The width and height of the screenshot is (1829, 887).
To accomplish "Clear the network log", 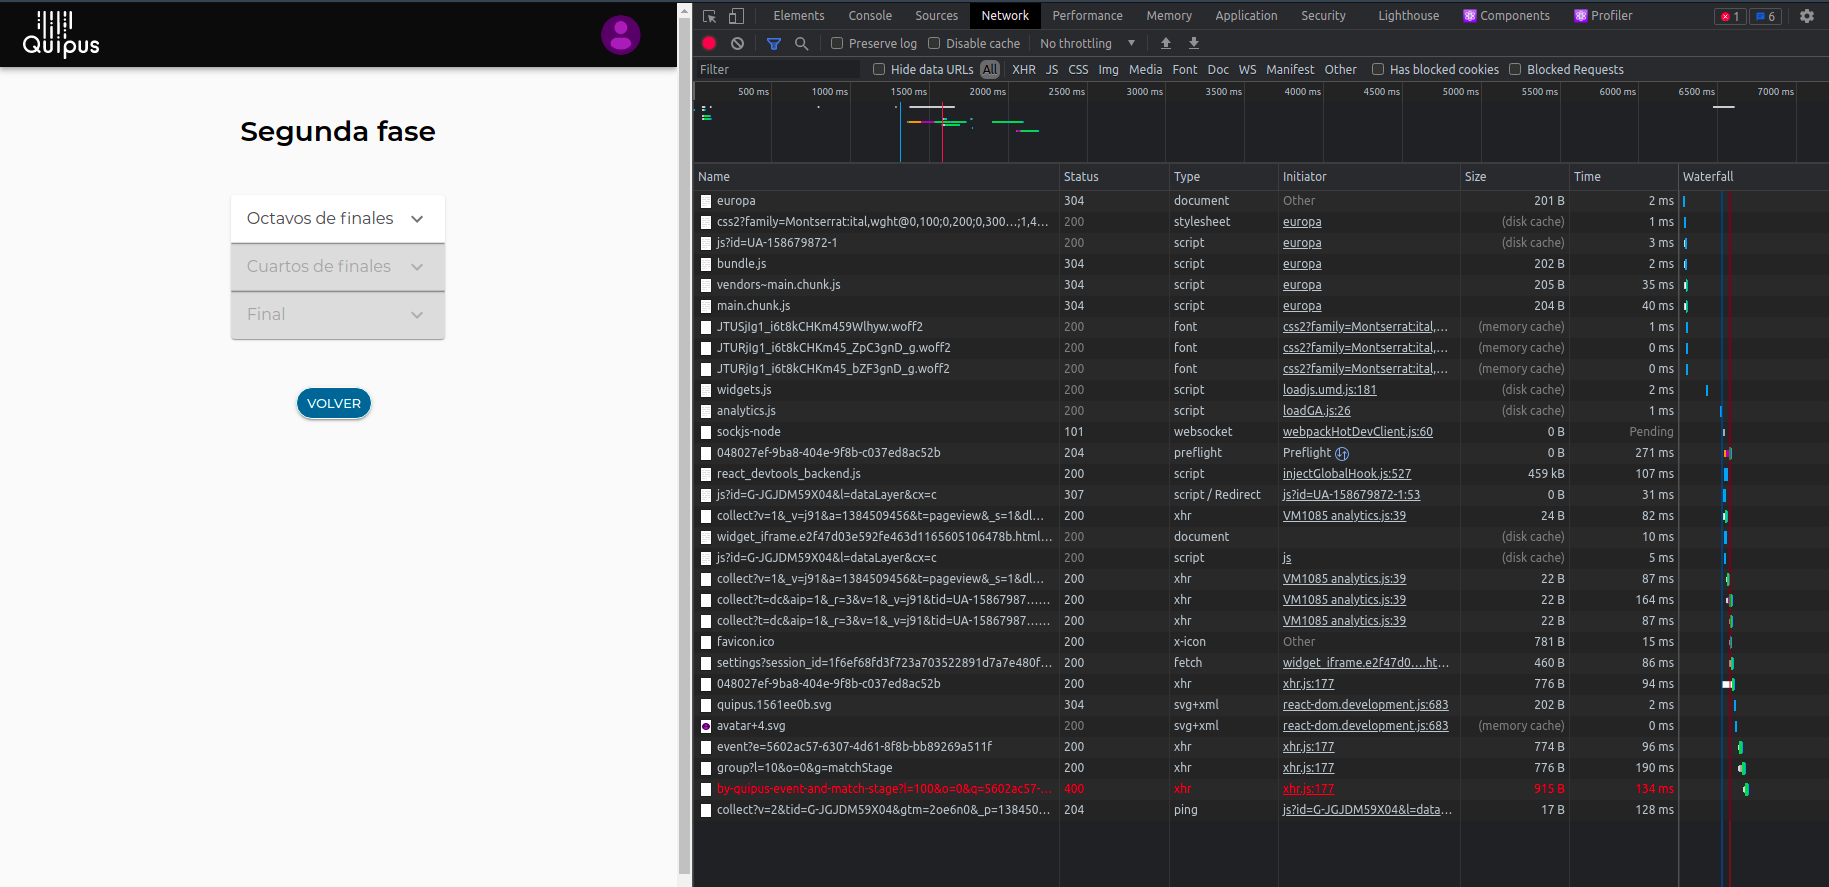I will (x=737, y=43).
